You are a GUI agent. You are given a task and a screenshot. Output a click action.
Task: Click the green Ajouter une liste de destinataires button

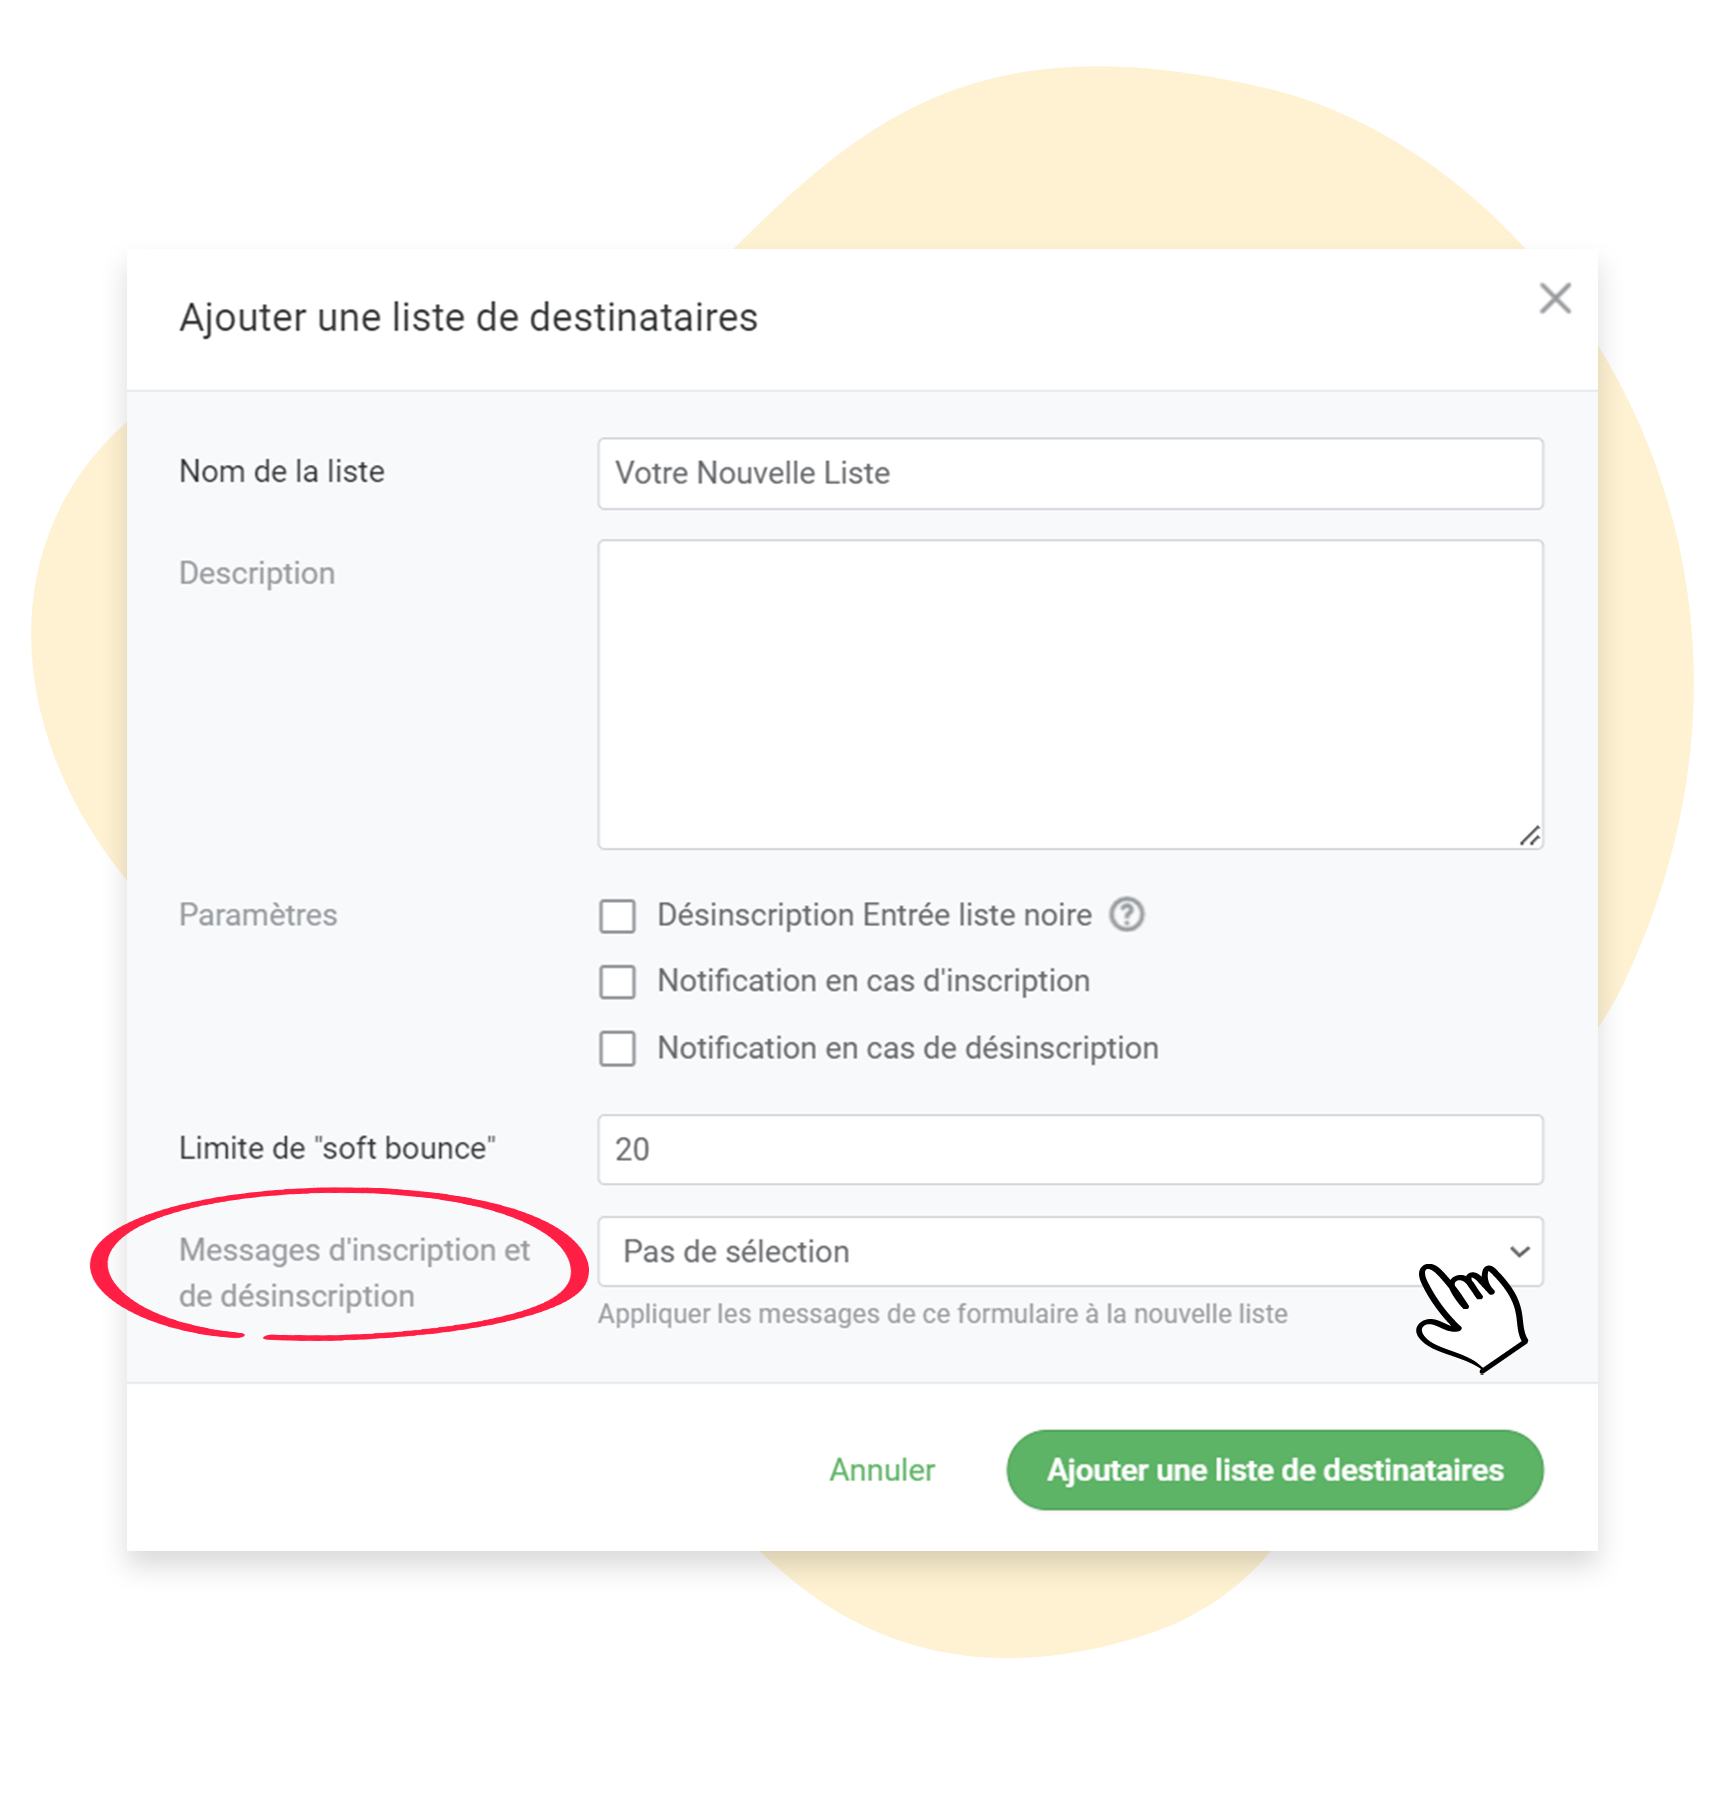[1275, 1469]
